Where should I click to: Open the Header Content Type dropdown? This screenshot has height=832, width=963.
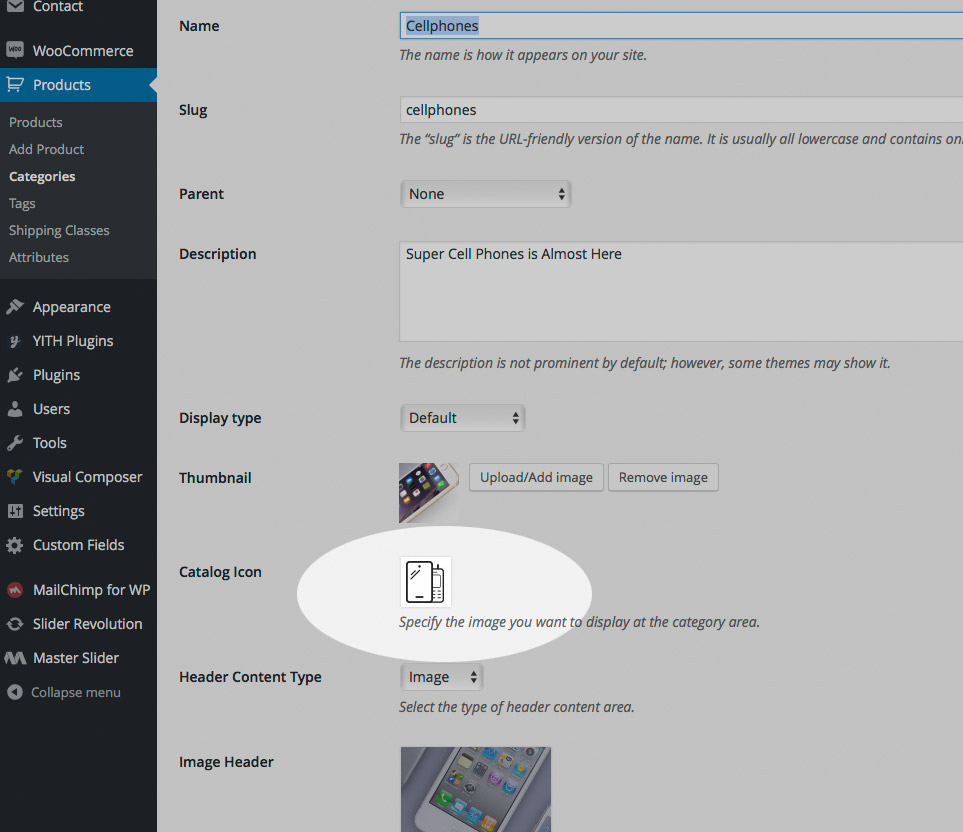[x=441, y=676]
